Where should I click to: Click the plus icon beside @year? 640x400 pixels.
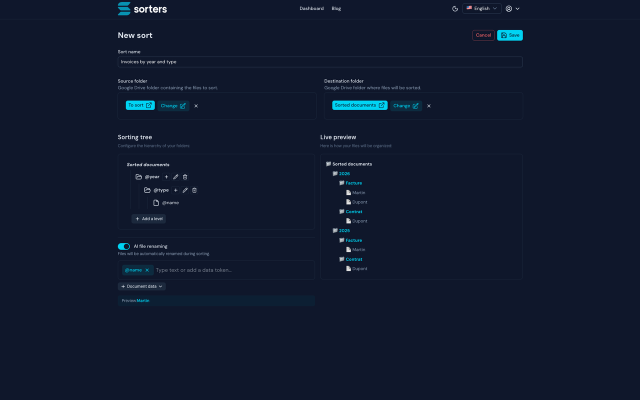[166, 177]
